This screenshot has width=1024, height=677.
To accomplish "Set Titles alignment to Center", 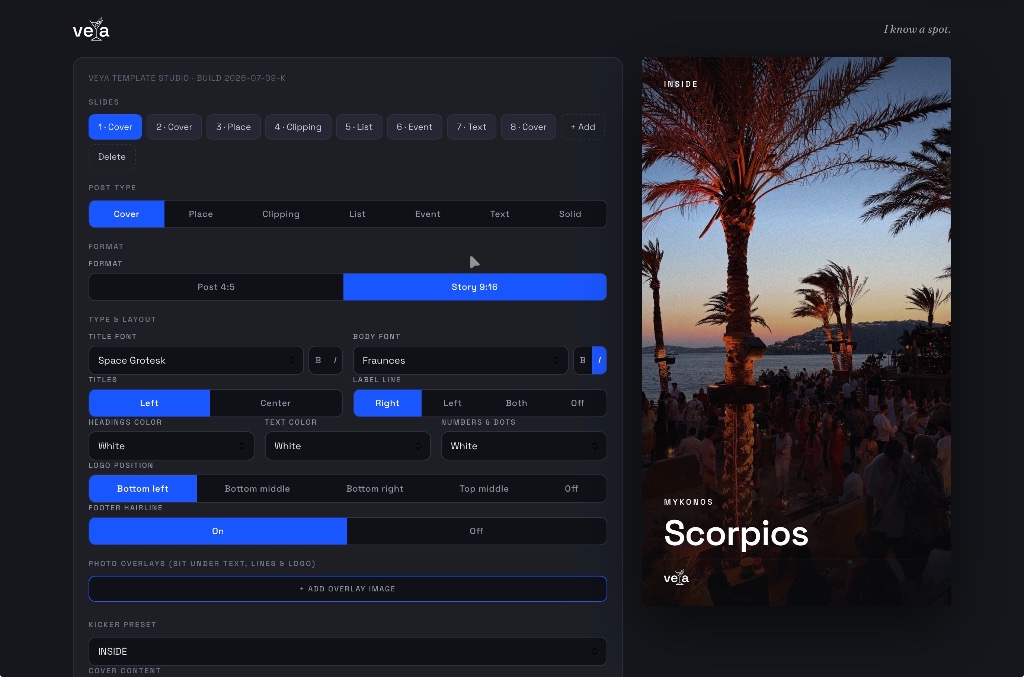I will 276,403.
